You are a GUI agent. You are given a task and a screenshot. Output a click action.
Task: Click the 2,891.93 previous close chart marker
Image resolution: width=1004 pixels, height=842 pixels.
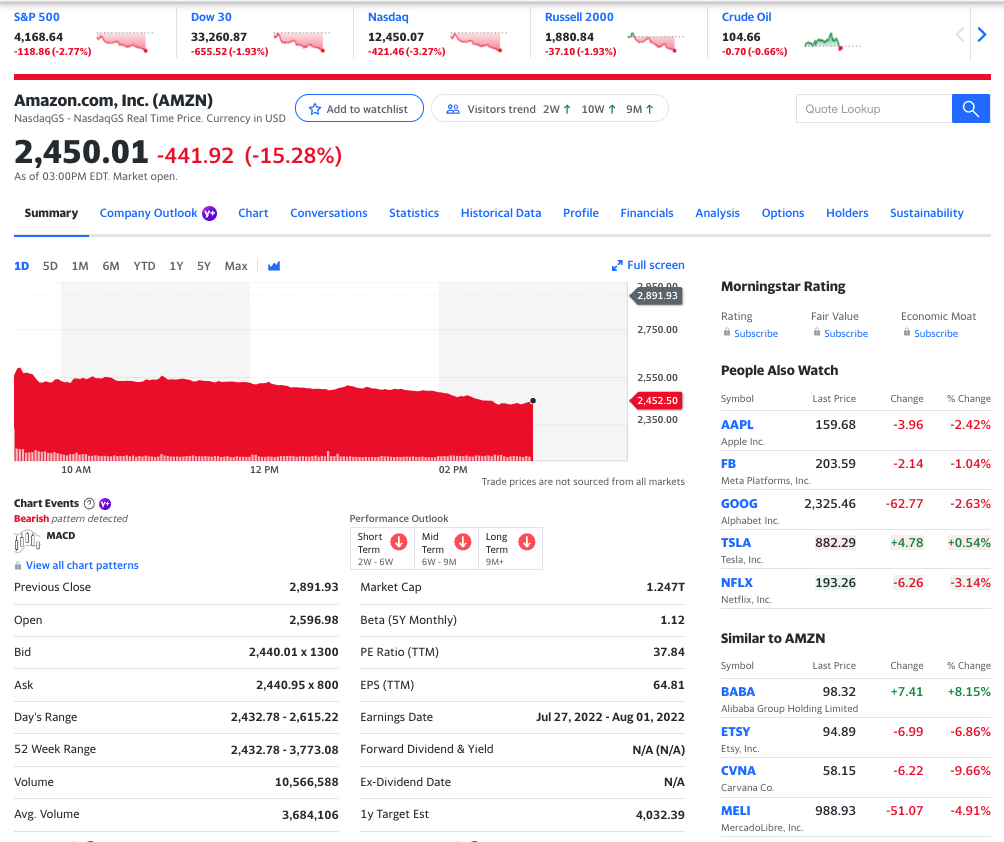(x=657, y=295)
